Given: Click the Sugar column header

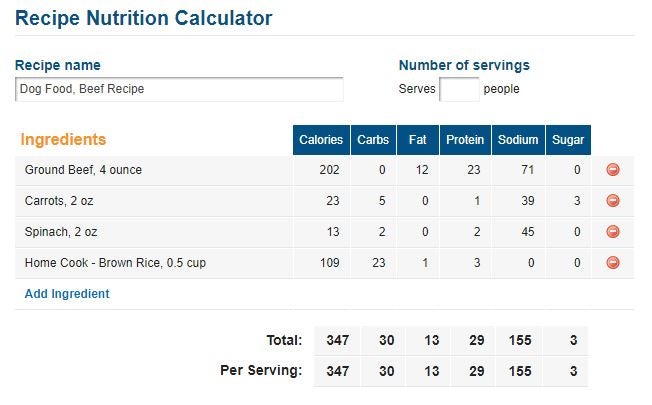Looking at the screenshot, I should (567, 140).
